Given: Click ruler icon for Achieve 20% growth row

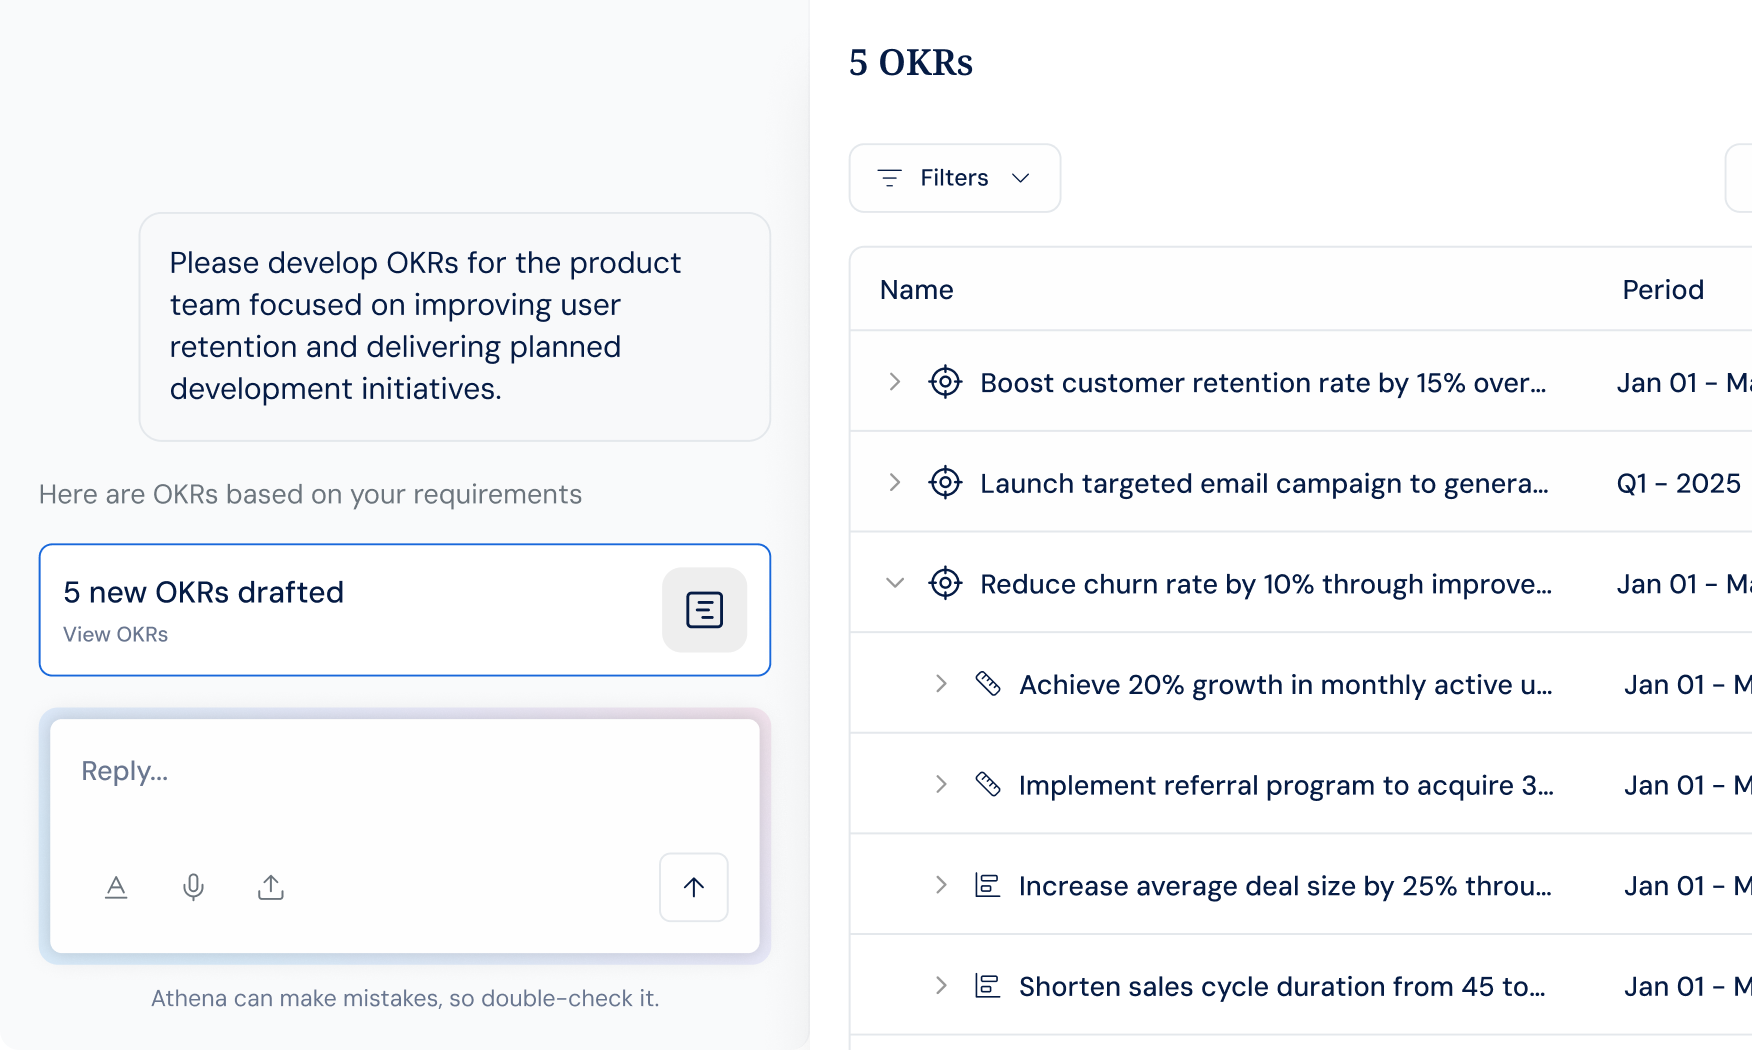Looking at the screenshot, I should (x=988, y=684).
